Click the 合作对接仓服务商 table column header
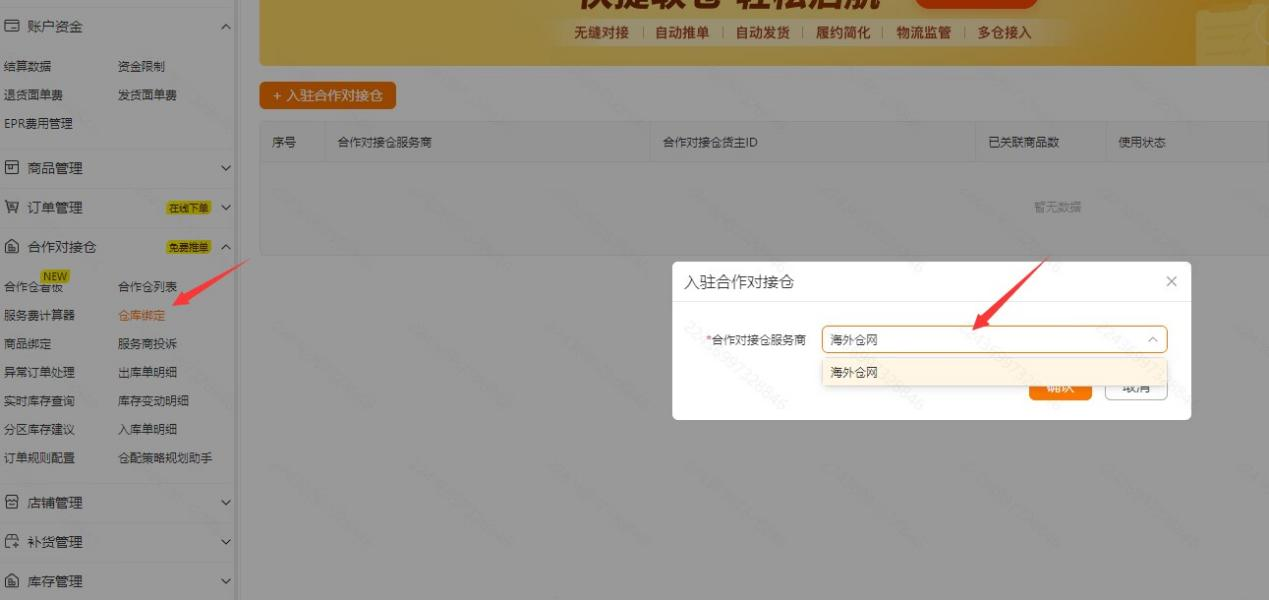 tap(385, 143)
